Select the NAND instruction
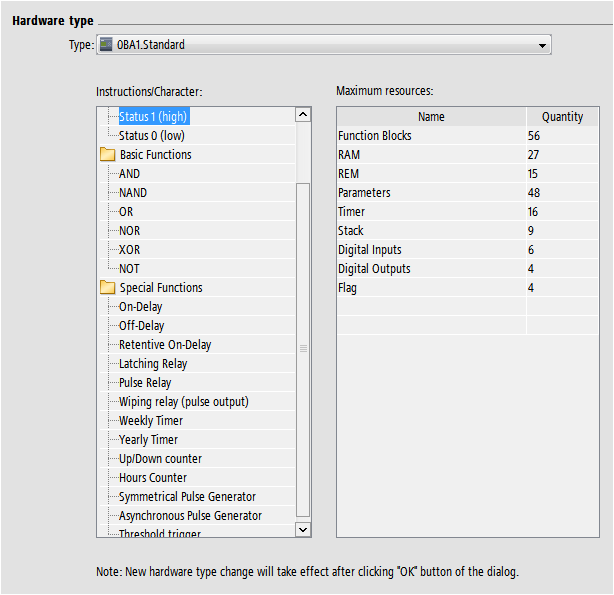614x595 pixels. click(x=133, y=192)
